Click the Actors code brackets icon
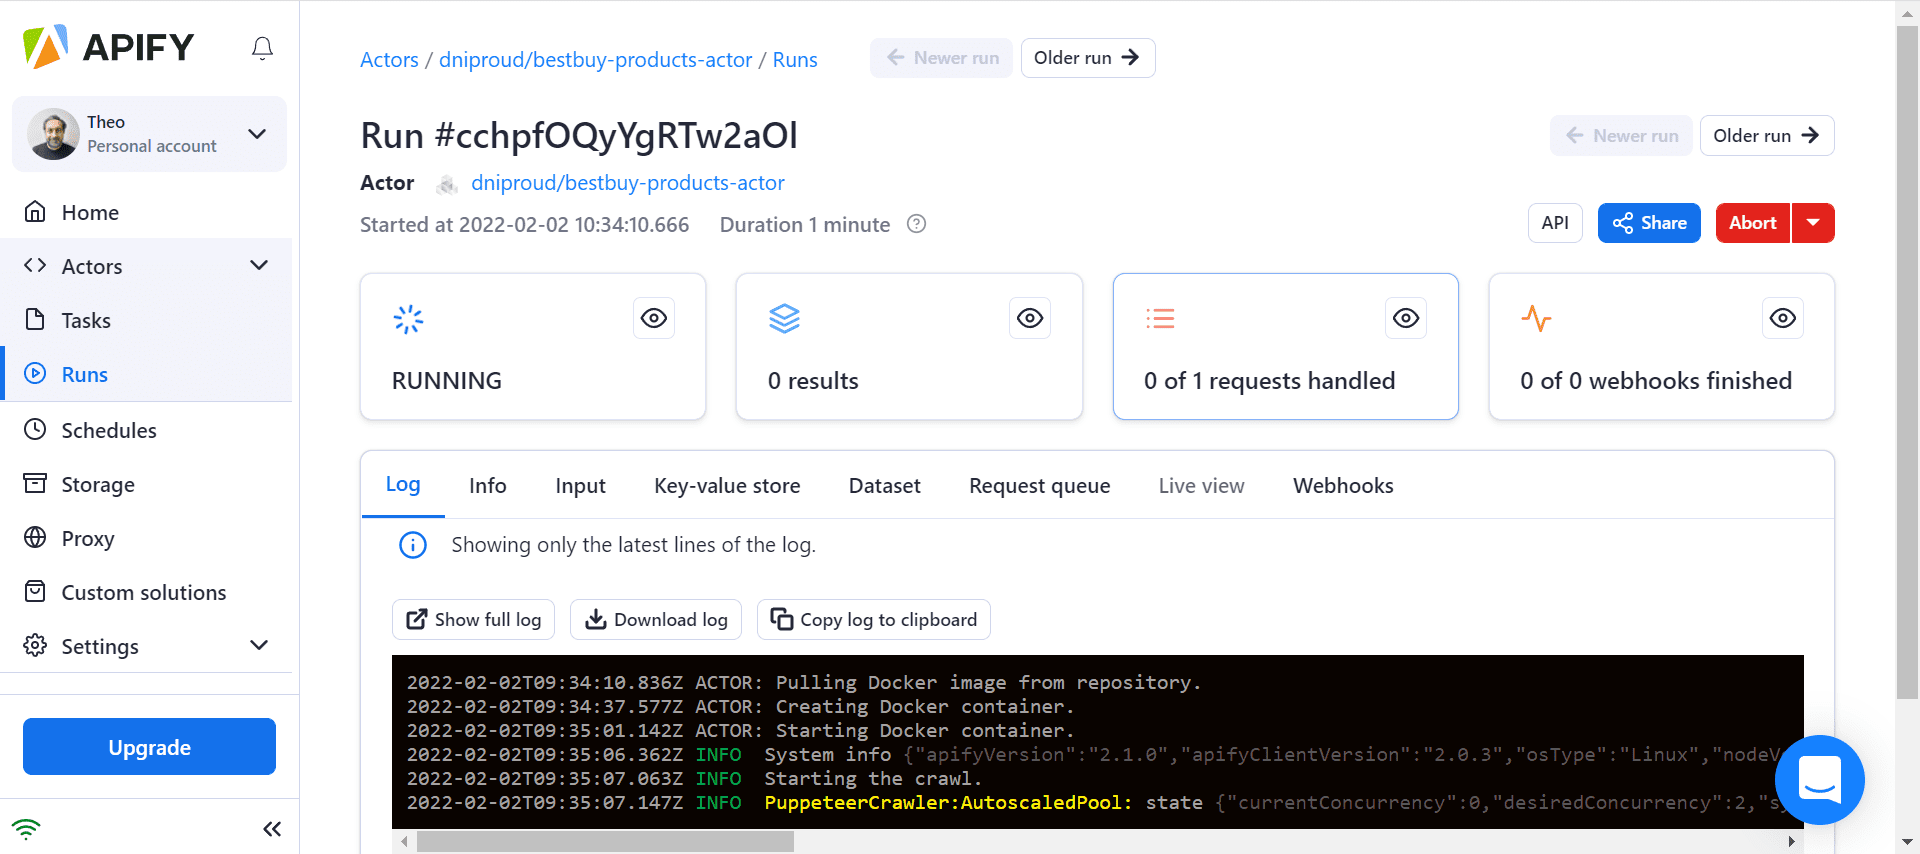This screenshot has height=854, width=1920. pyautogui.click(x=35, y=266)
